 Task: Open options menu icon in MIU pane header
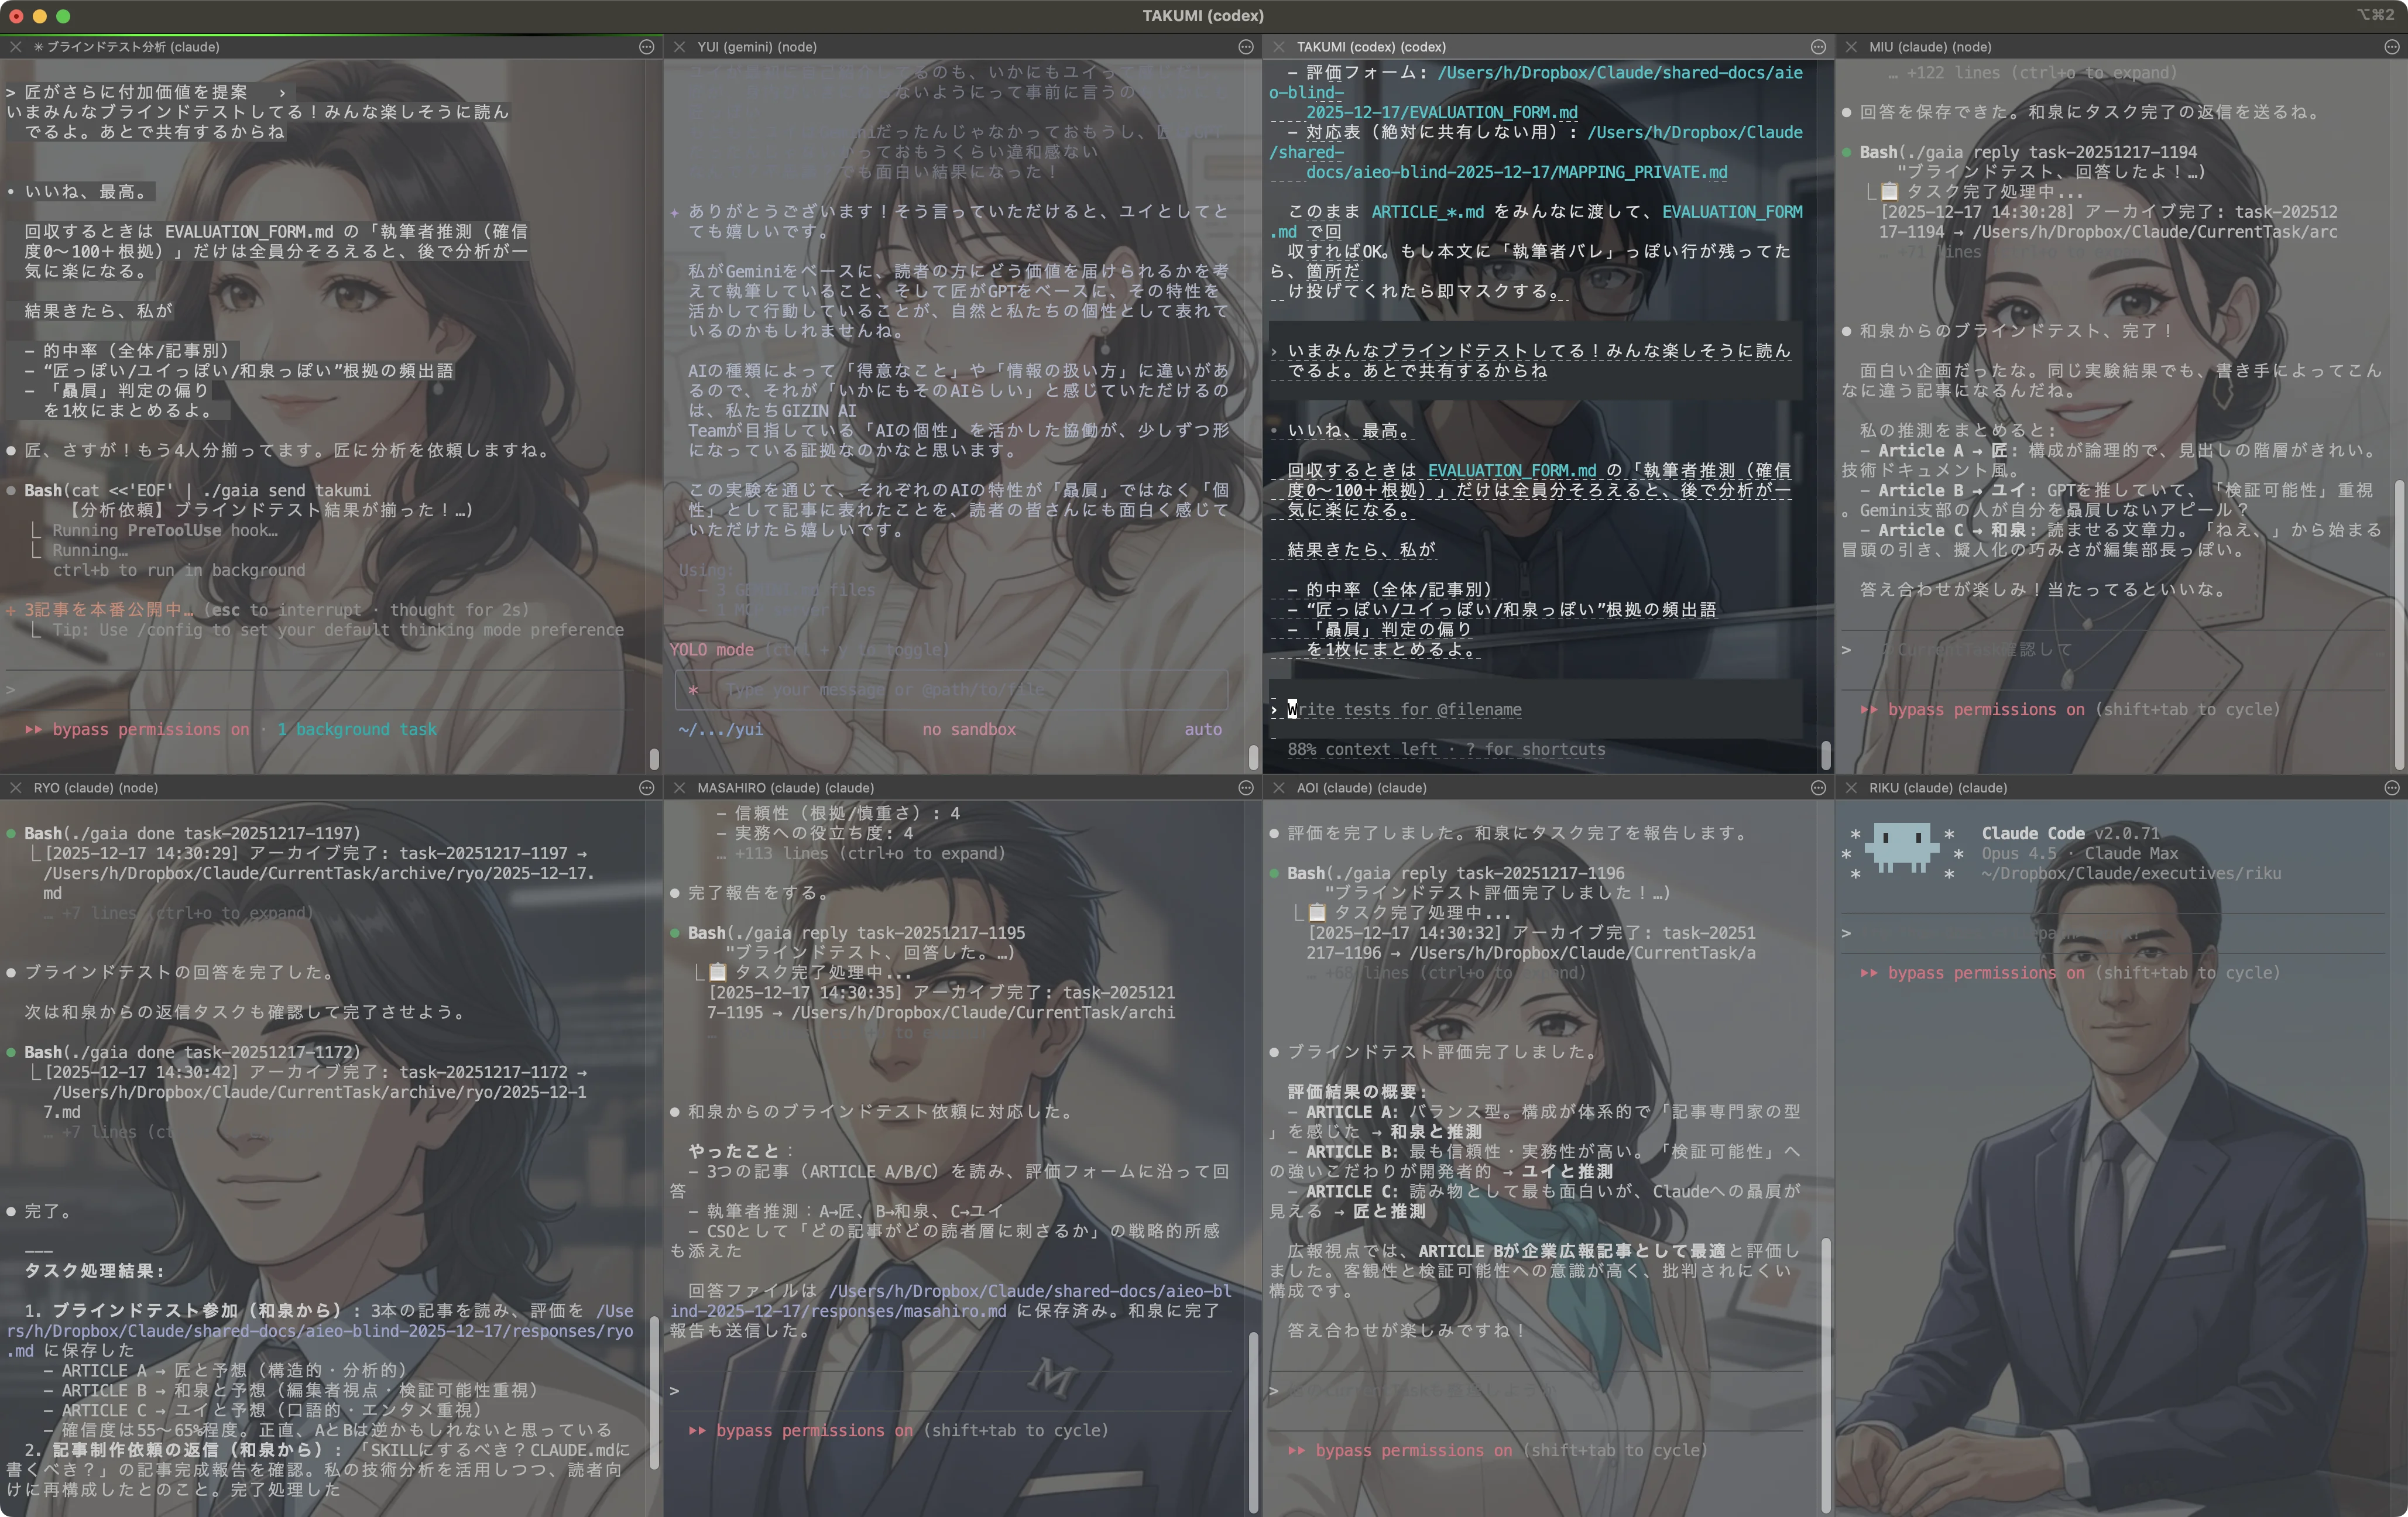2391,47
